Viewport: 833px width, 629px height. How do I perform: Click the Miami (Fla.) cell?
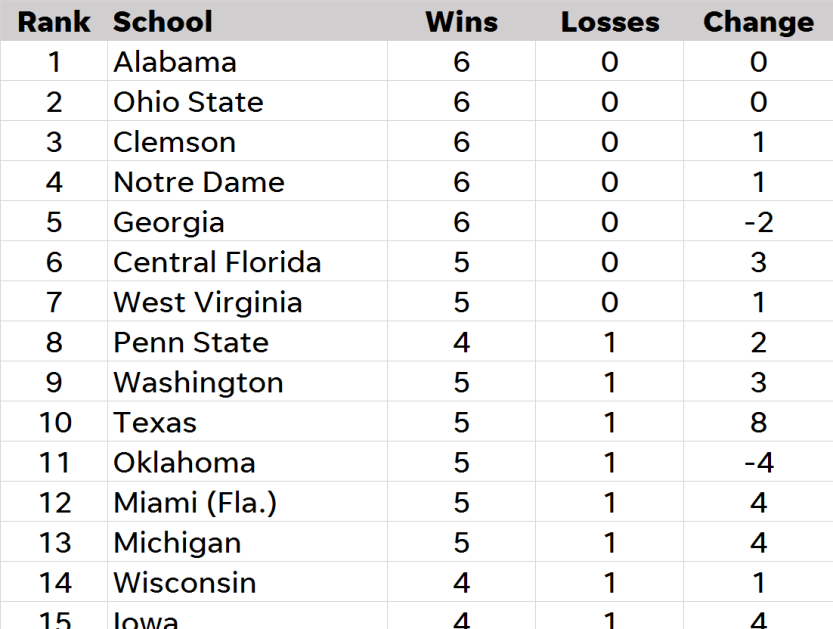[248, 502]
